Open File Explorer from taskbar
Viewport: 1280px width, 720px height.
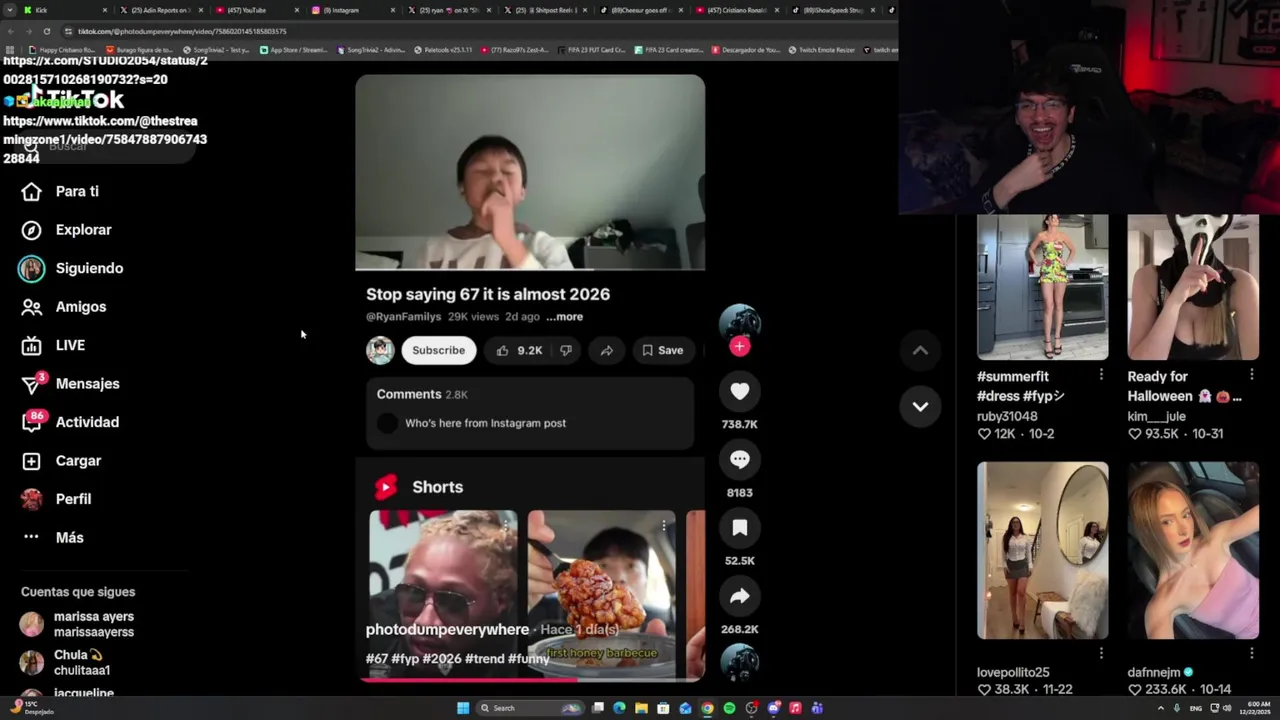click(641, 708)
